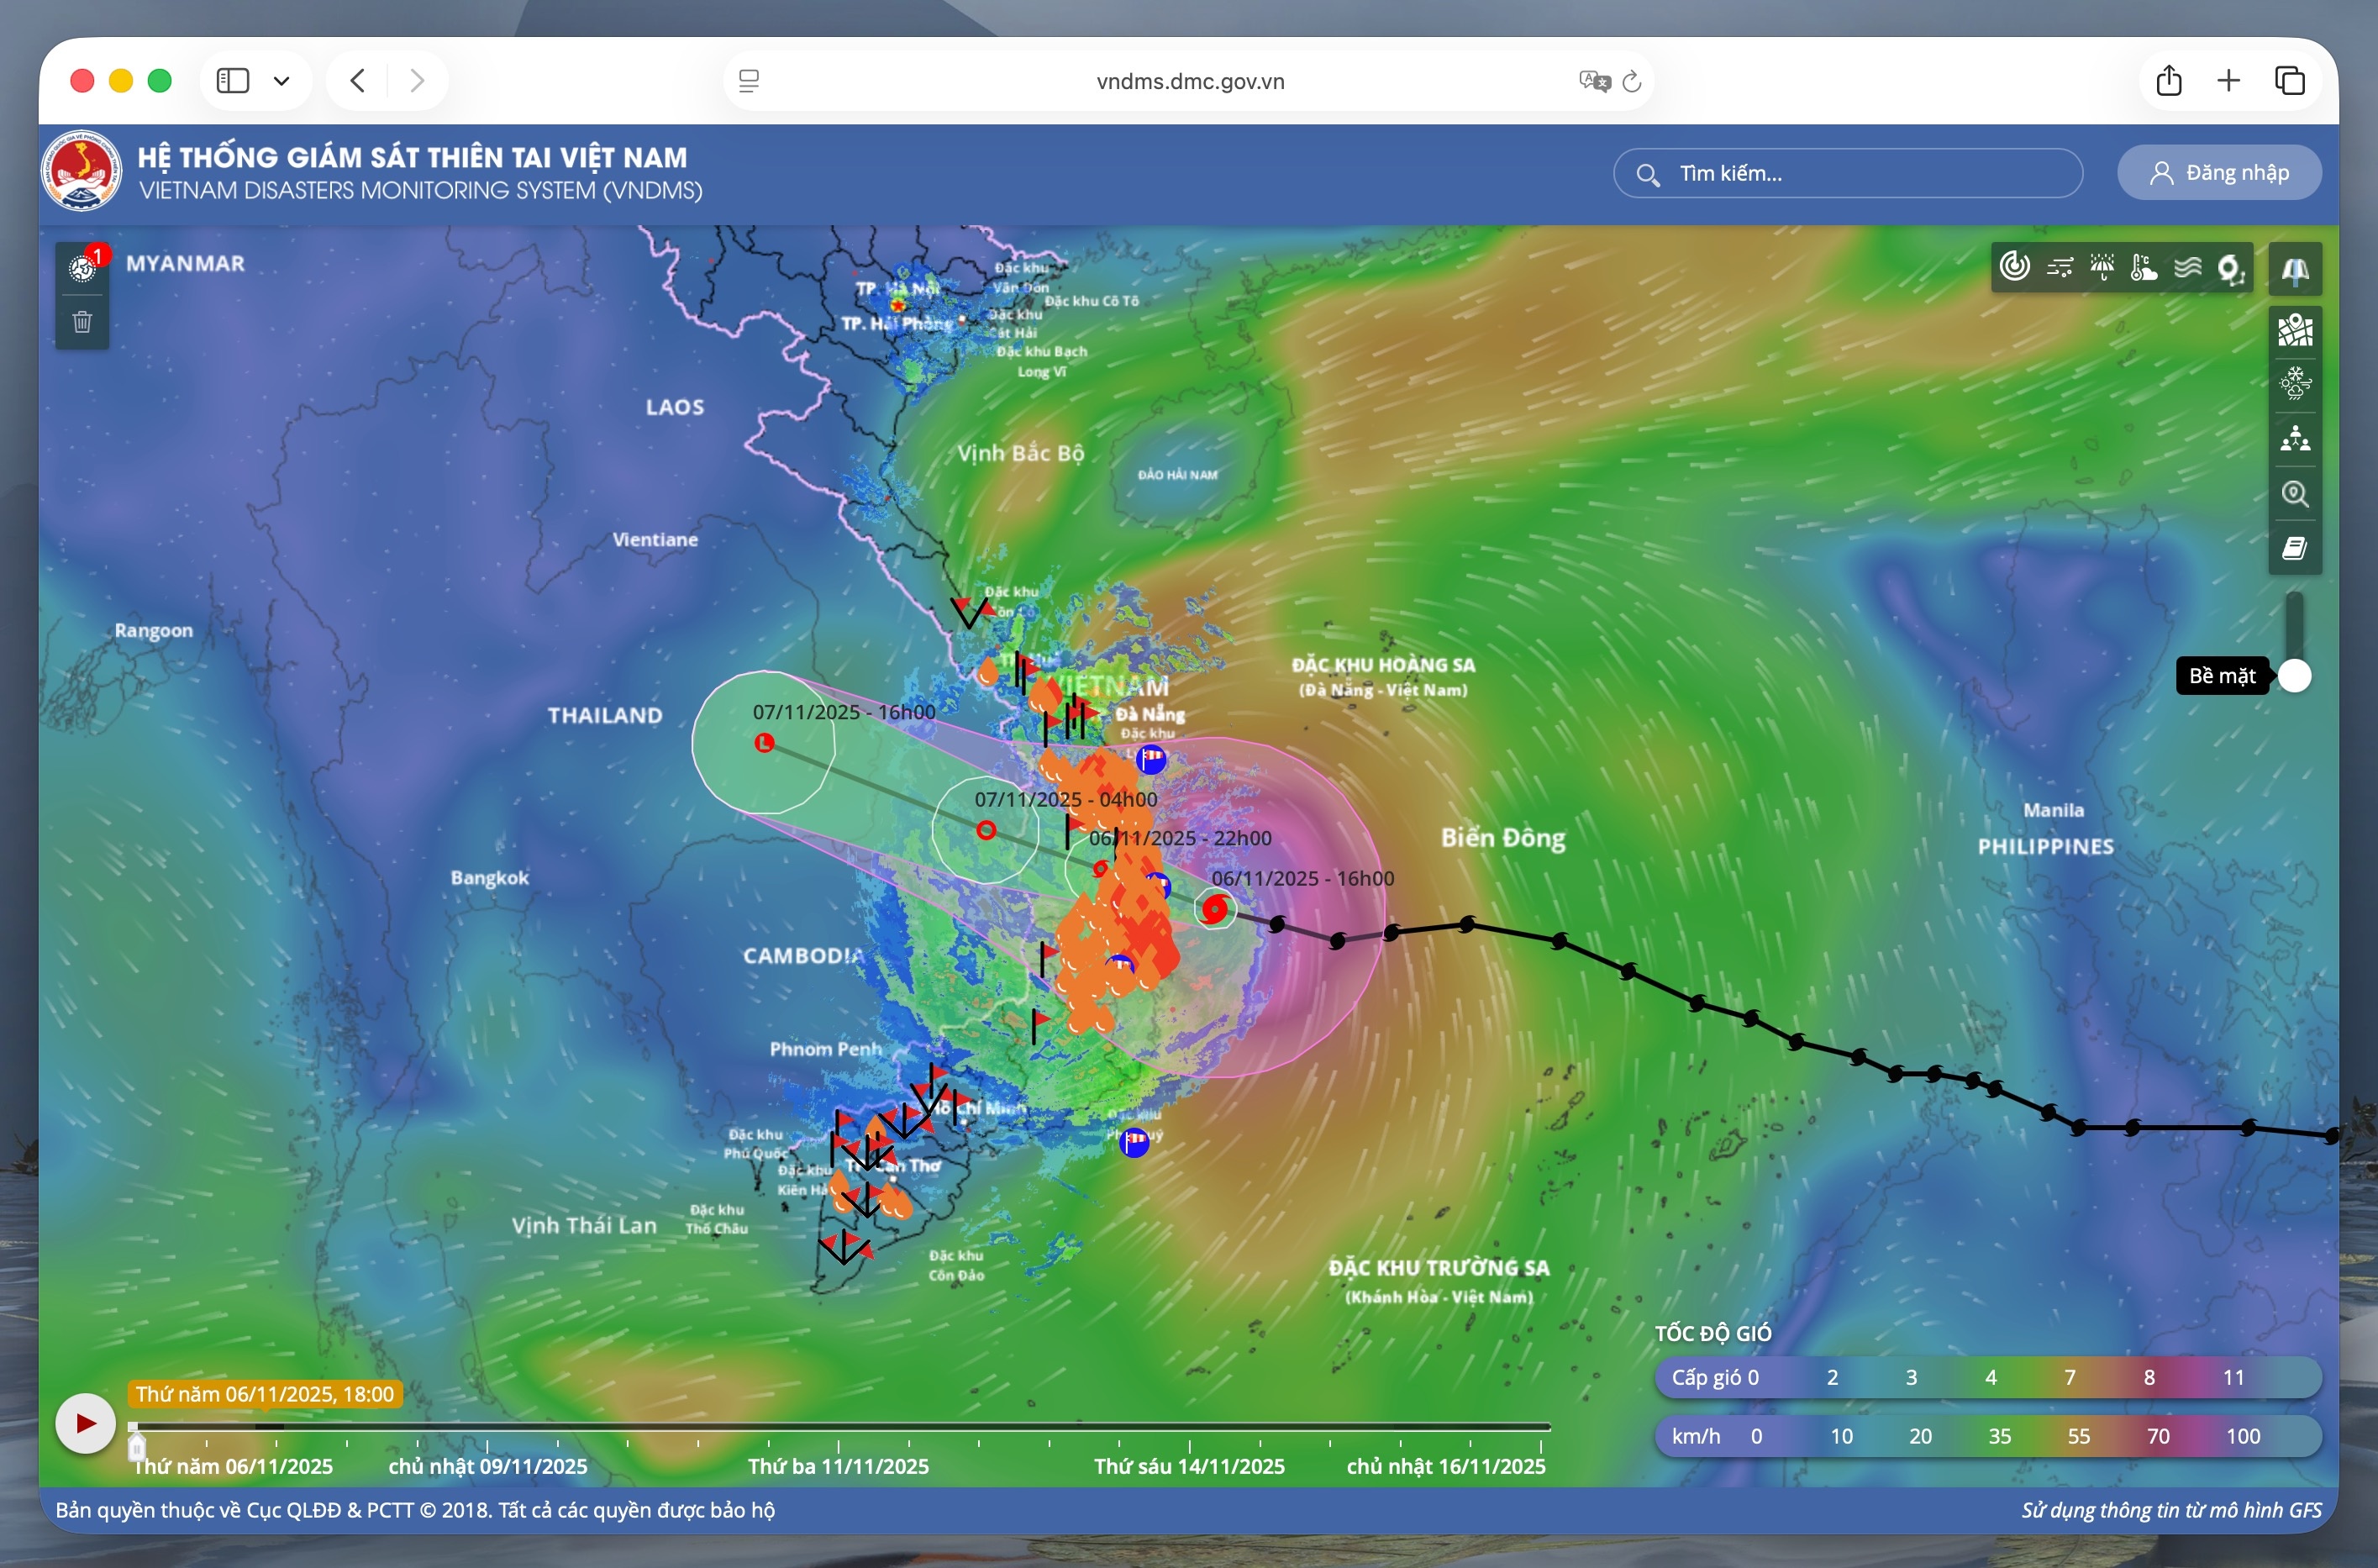Toggle the rain umbrella layer
Viewport: 2378px width, 1568px height.
click(x=2102, y=267)
